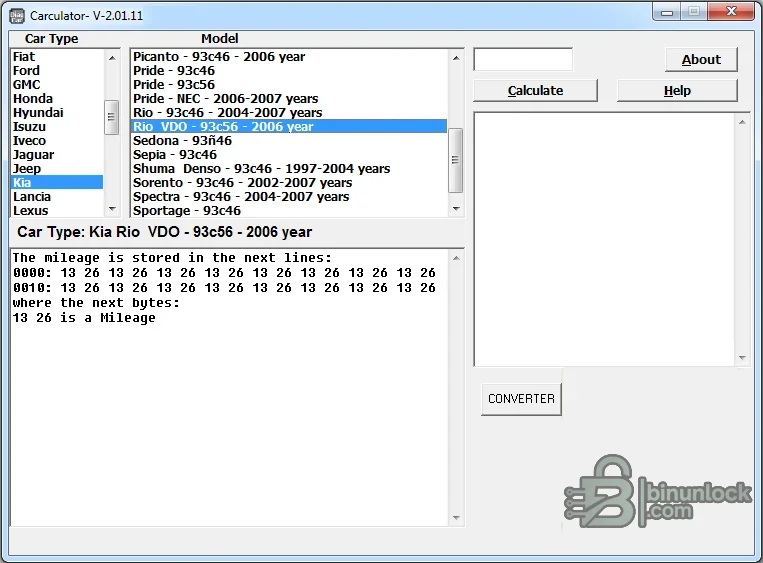Select Lancia in Car Type list

click(x=57, y=197)
